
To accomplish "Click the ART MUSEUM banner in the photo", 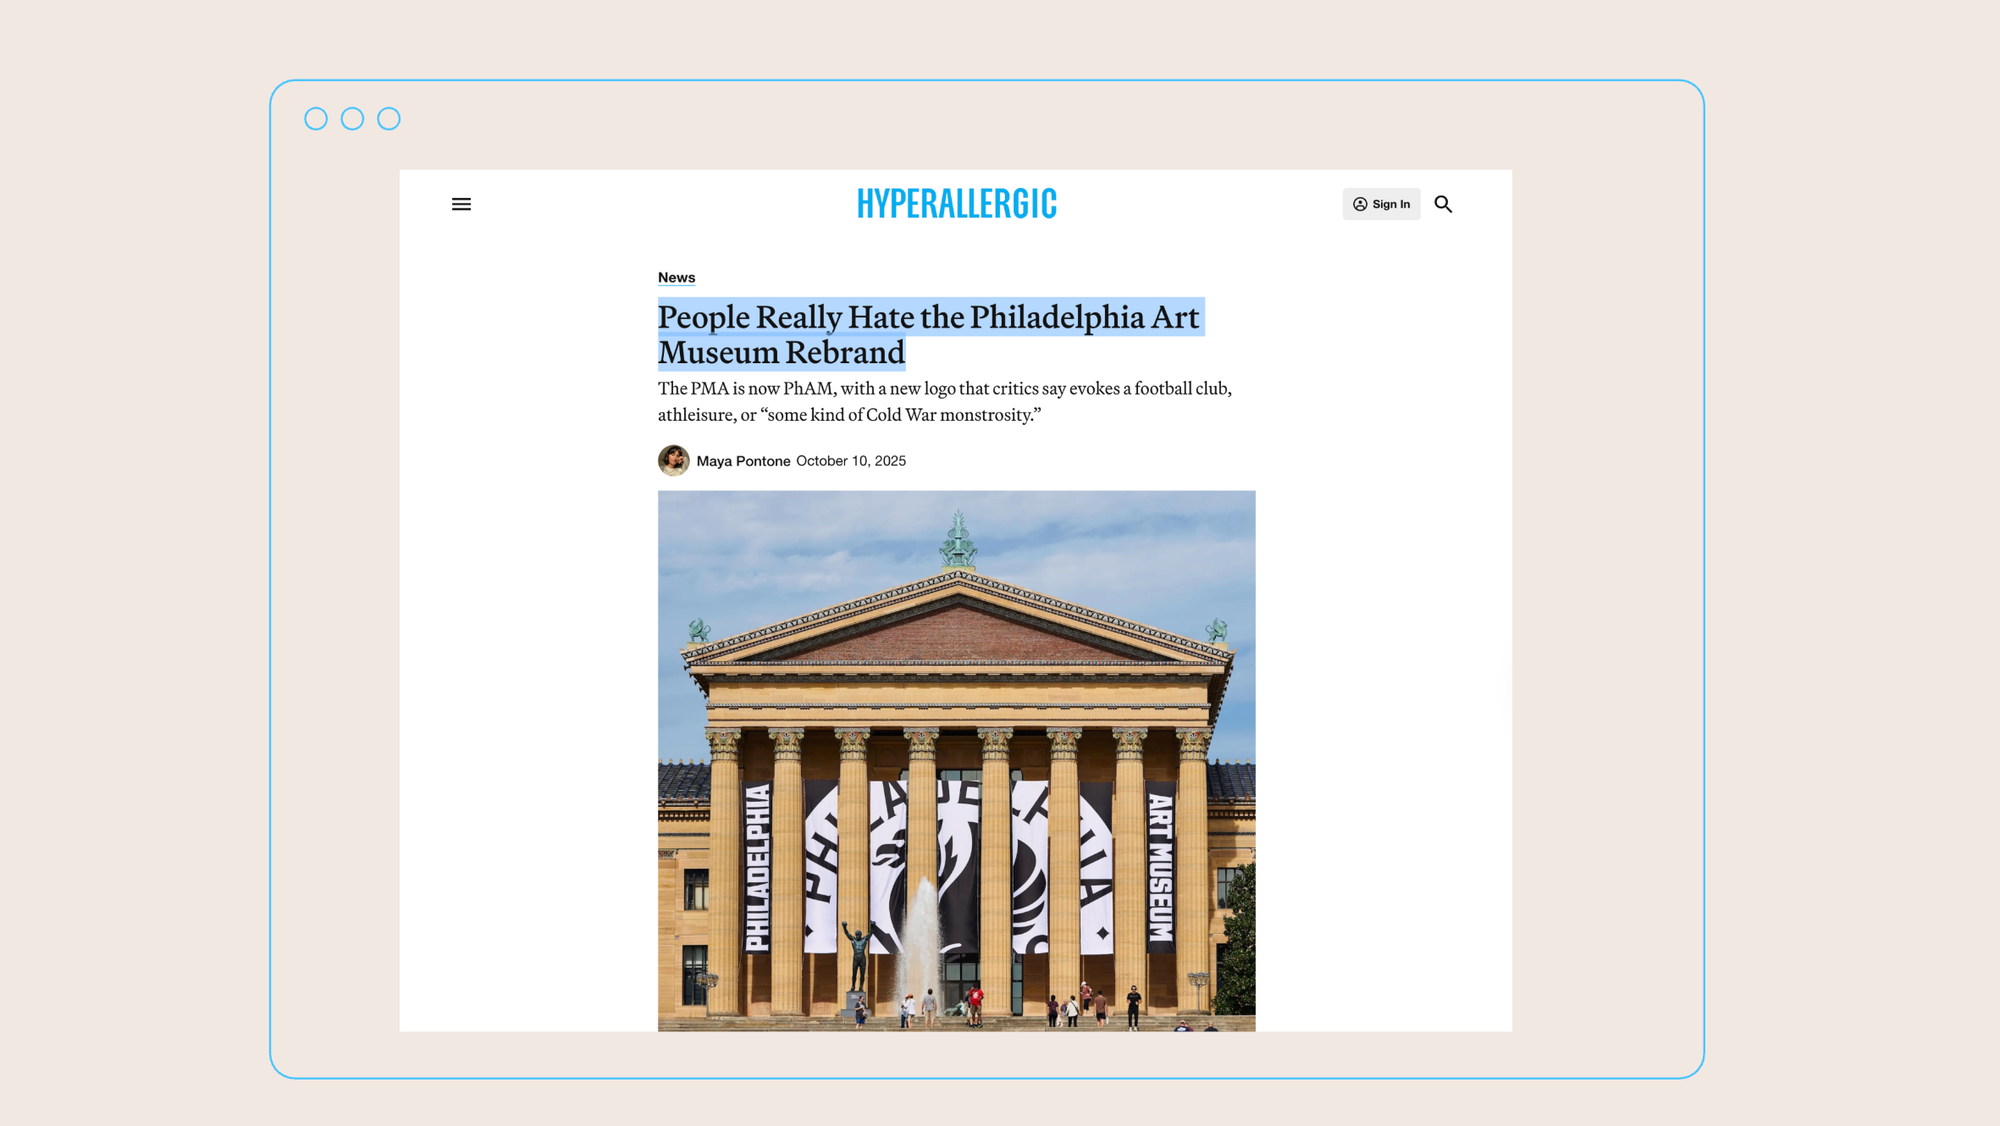I will (x=1159, y=867).
